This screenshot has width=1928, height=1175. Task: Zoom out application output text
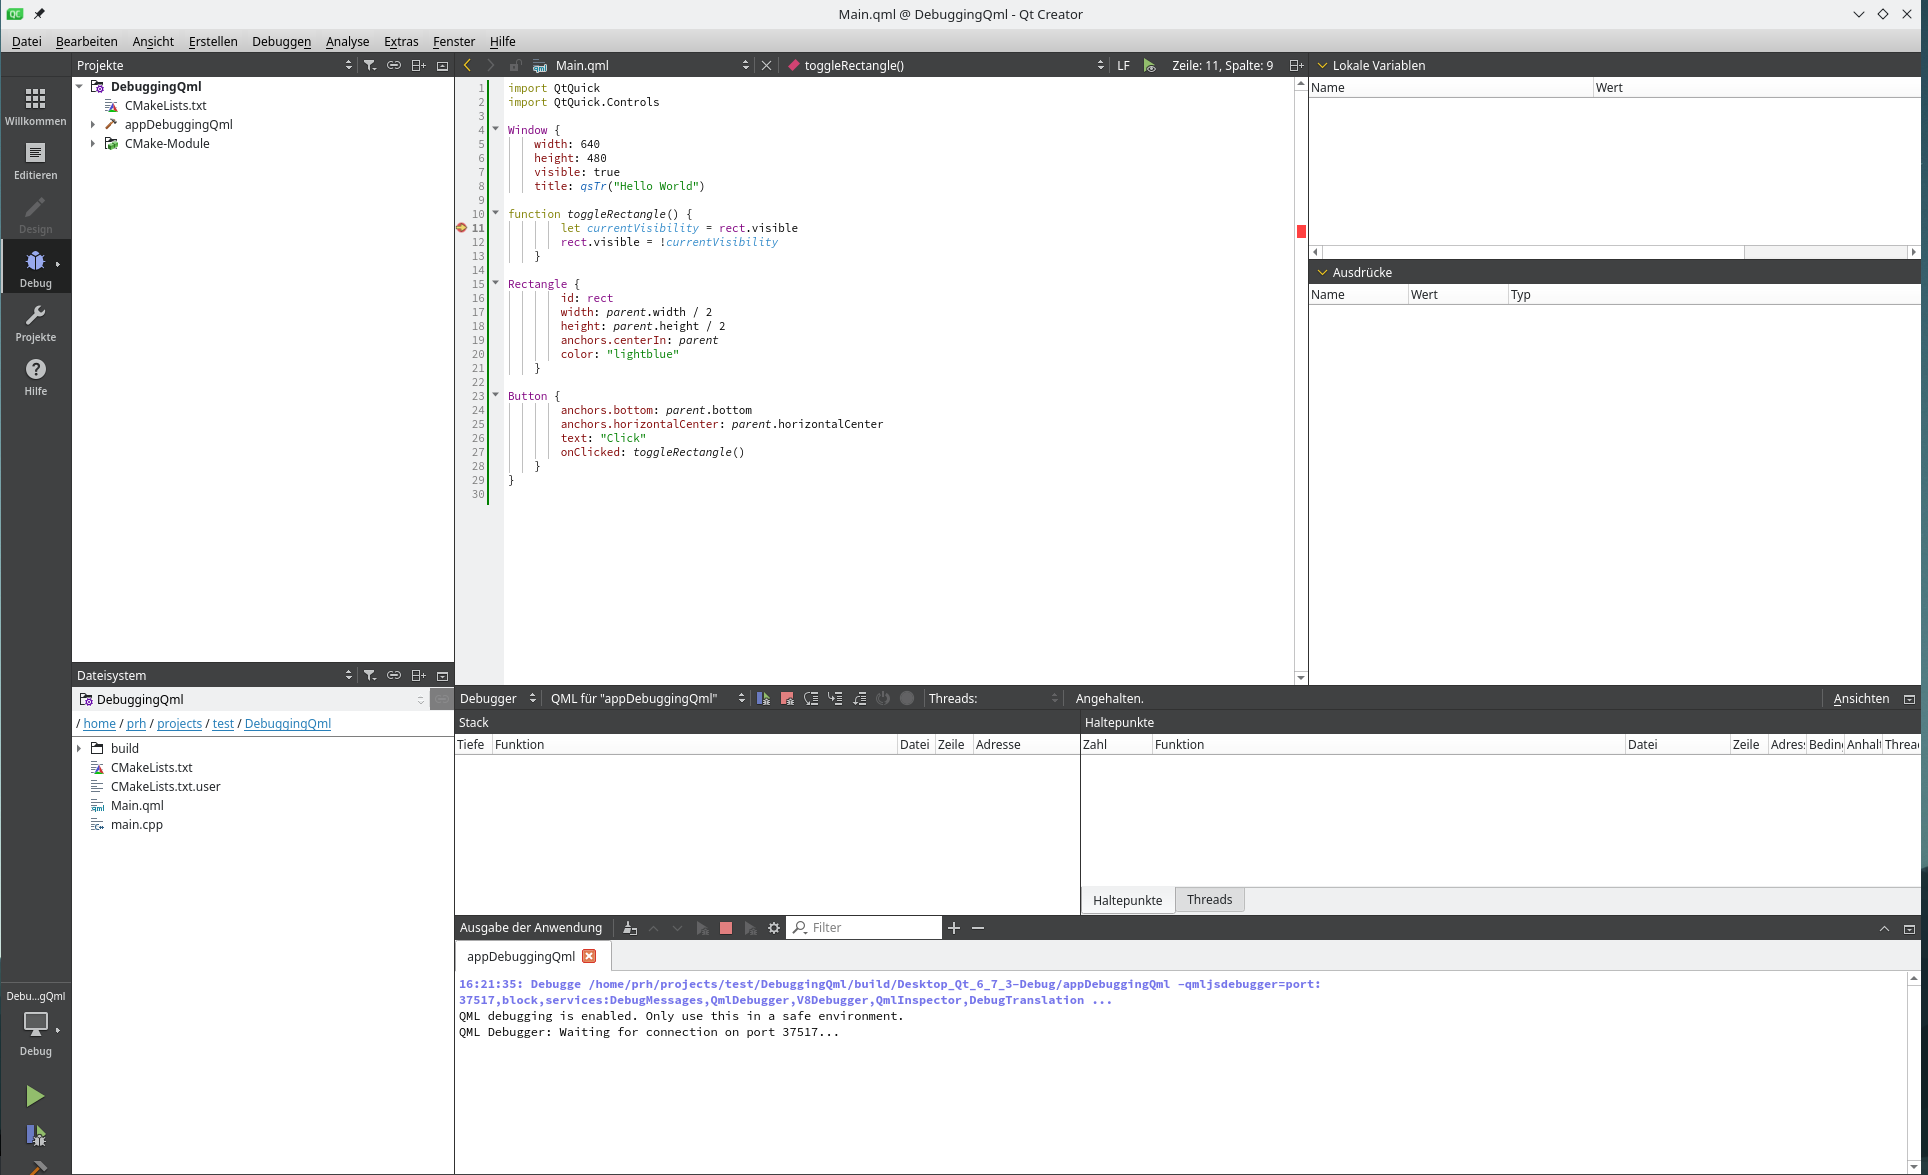978,928
